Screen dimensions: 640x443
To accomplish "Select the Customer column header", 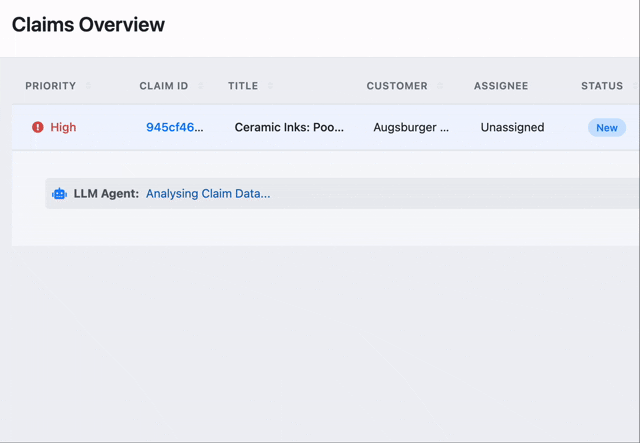I will (x=396, y=86).
